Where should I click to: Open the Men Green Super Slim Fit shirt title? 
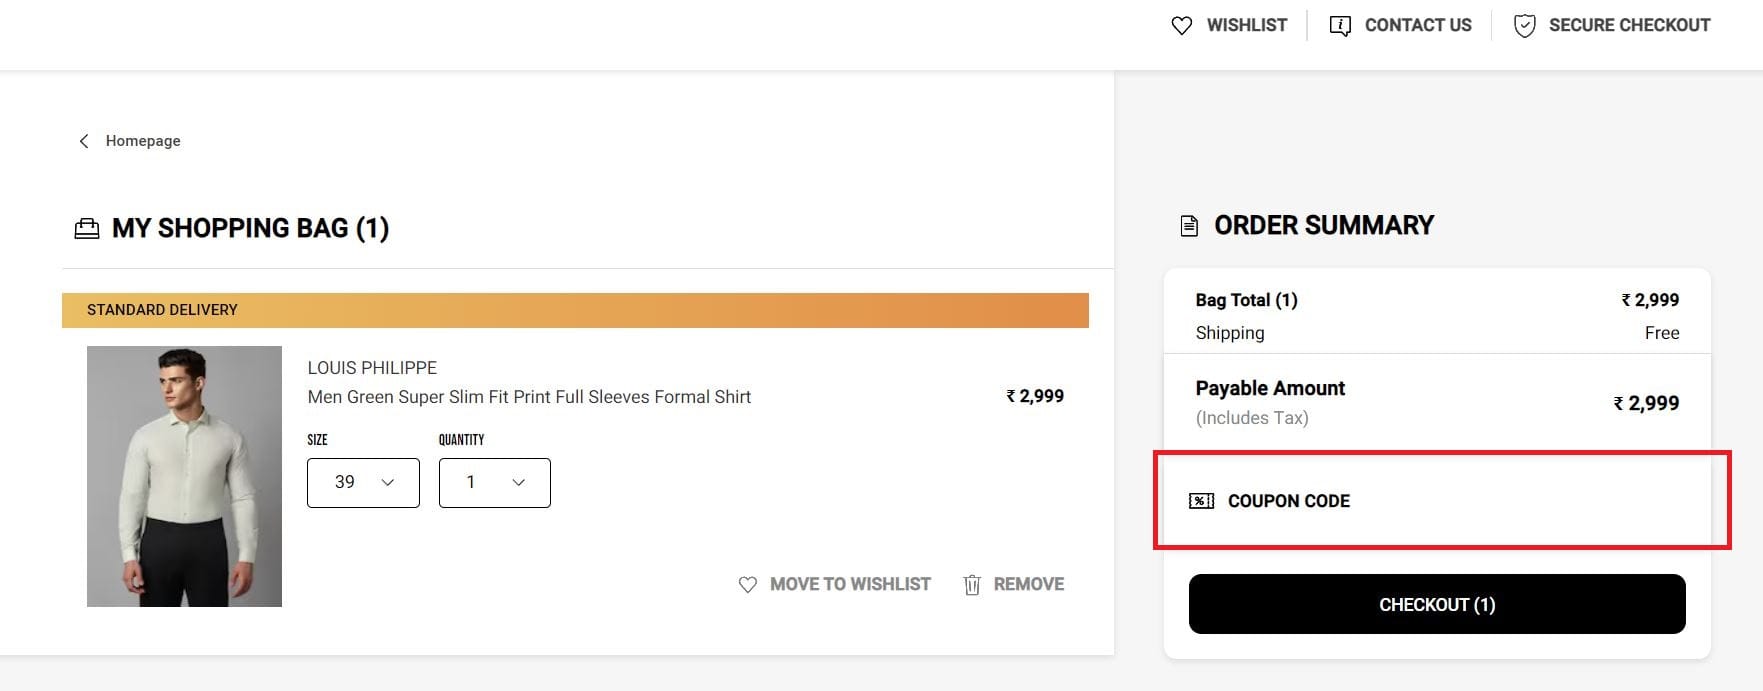coord(529,397)
